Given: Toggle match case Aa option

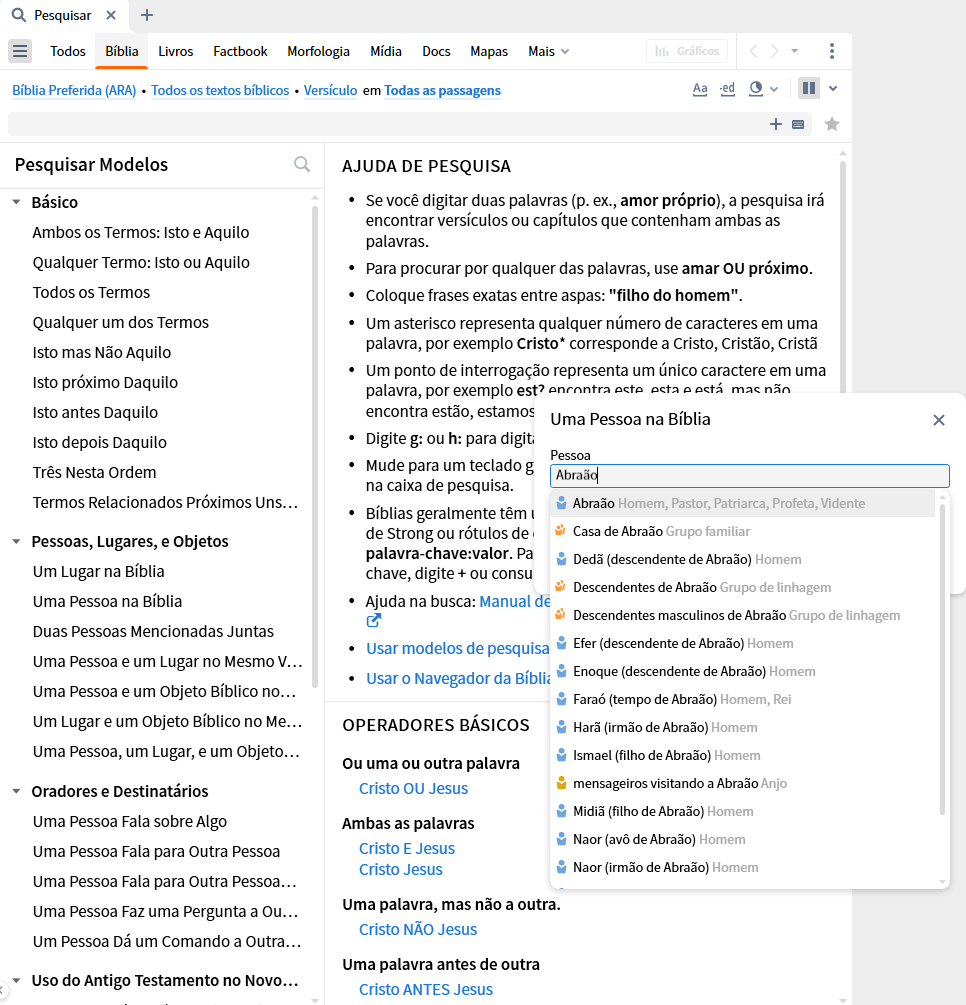Looking at the screenshot, I should [x=700, y=89].
